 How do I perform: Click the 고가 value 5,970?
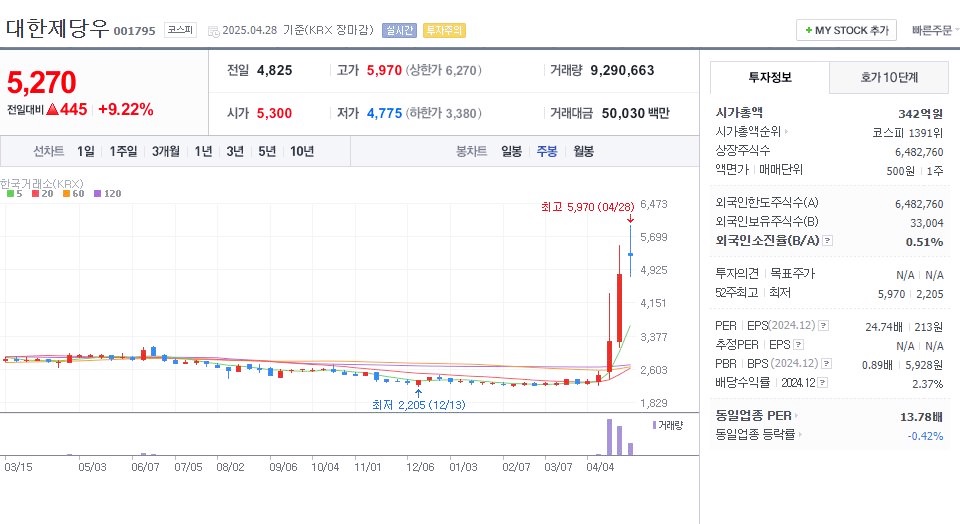pyautogui.click(x=384, y=70)
